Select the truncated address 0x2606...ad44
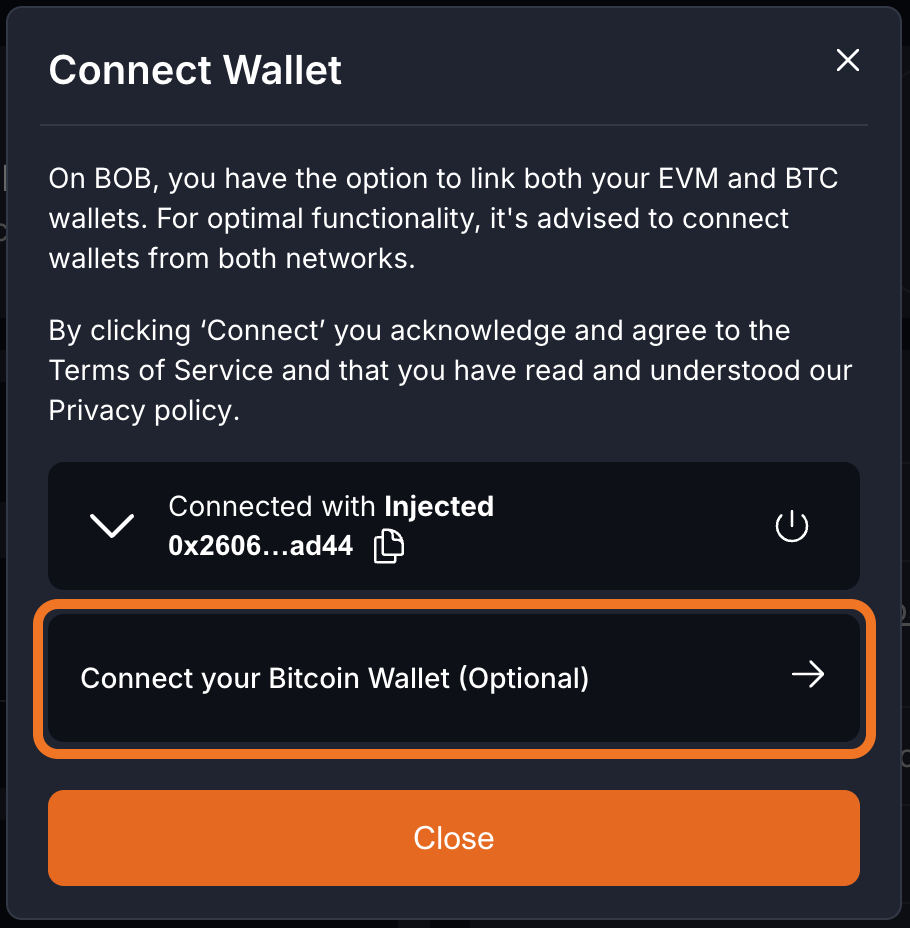910x928 pixels. pos(262,545)
